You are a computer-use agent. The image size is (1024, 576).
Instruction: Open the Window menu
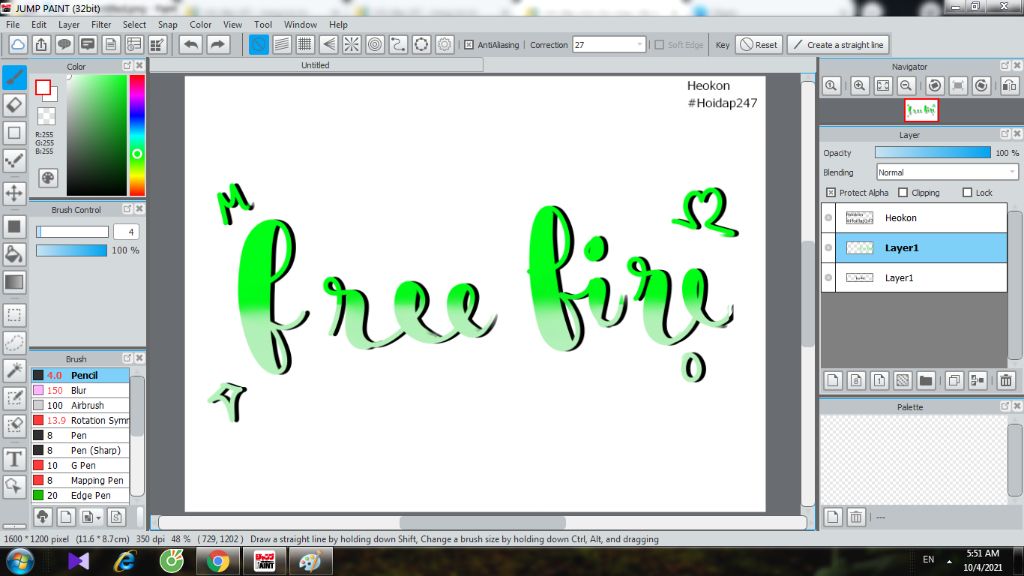(x=300, y=24)
